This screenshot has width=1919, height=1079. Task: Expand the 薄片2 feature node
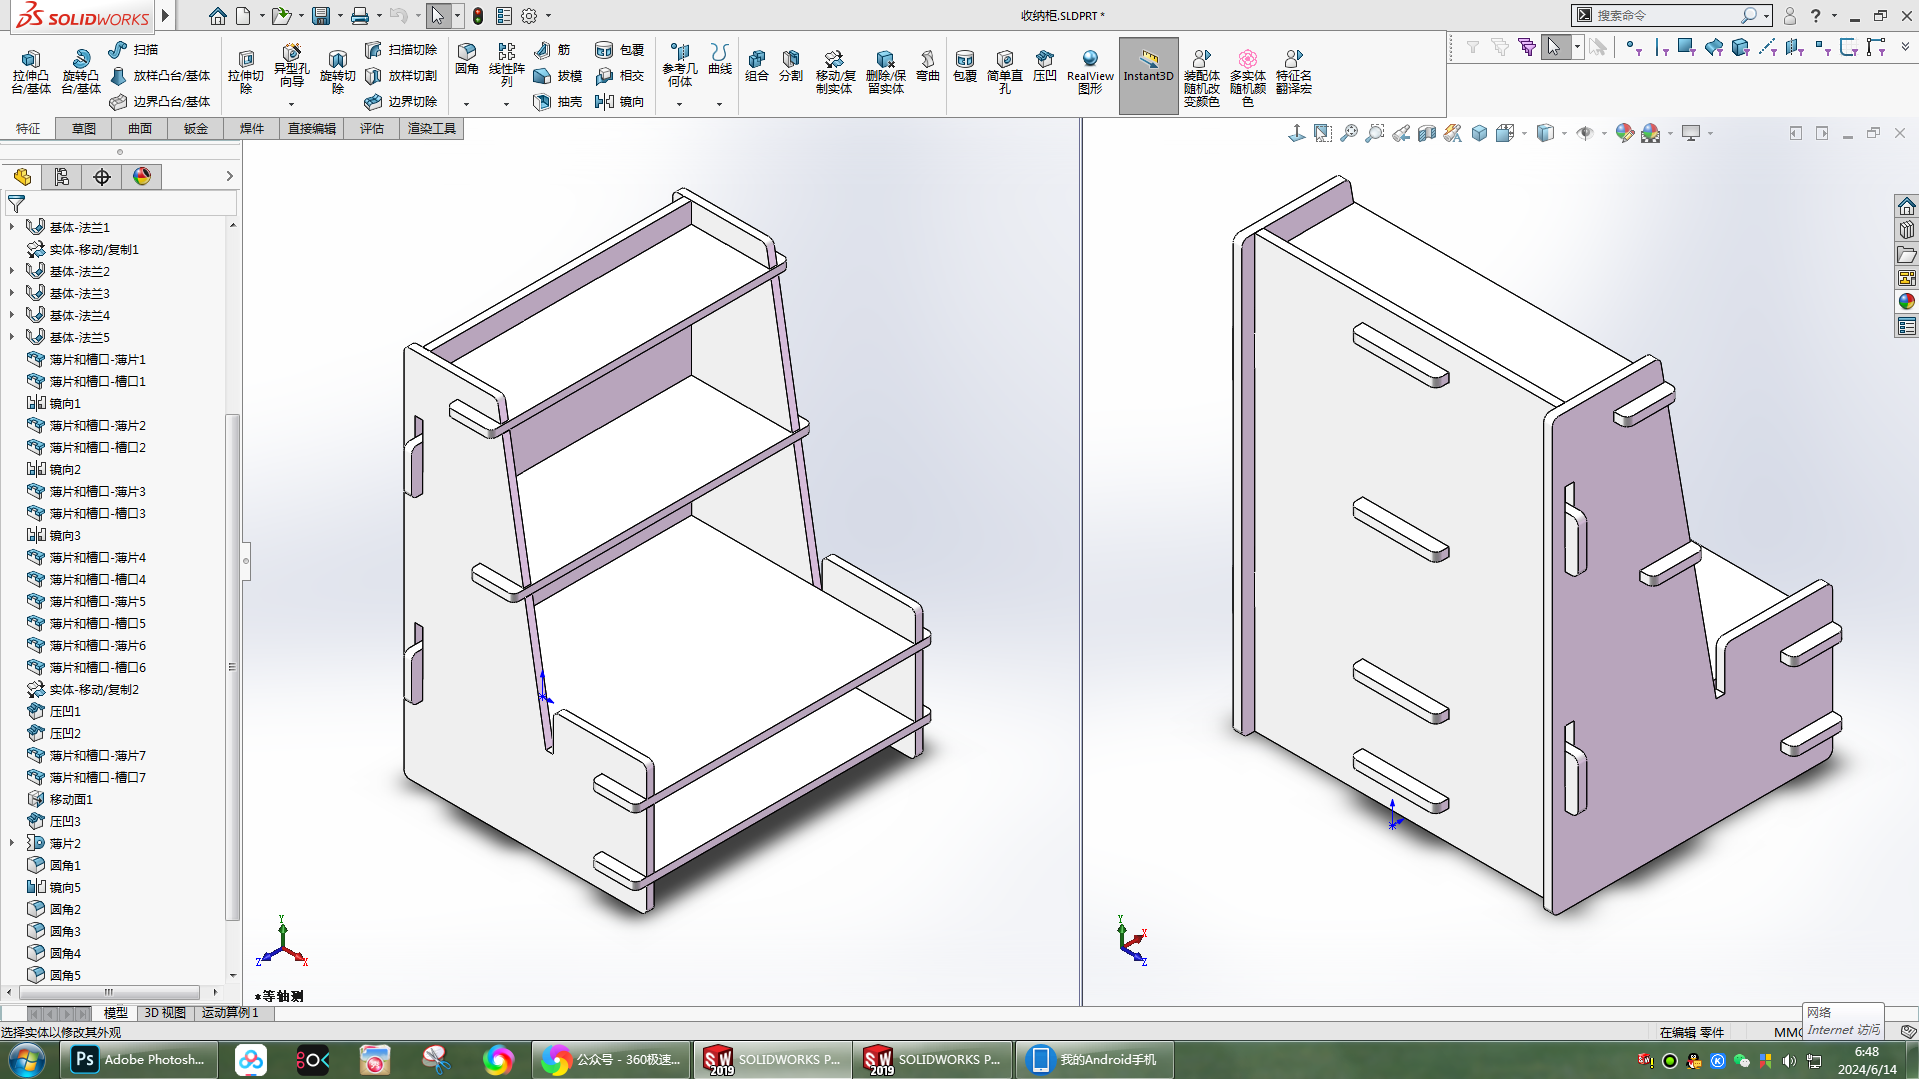[x=12, y=843]
